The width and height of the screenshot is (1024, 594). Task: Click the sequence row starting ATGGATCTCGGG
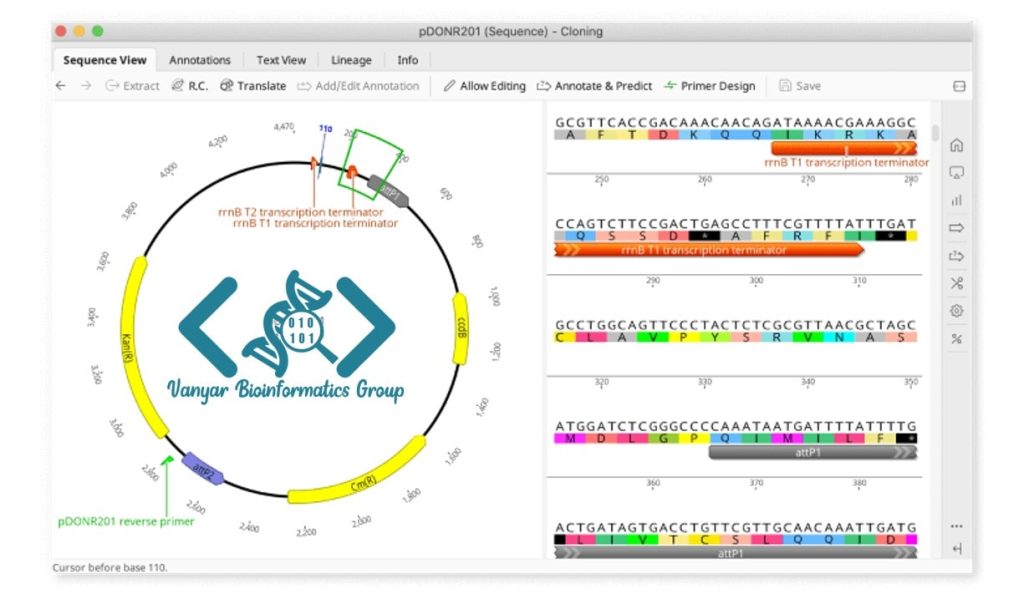click(x=735, y=426)
